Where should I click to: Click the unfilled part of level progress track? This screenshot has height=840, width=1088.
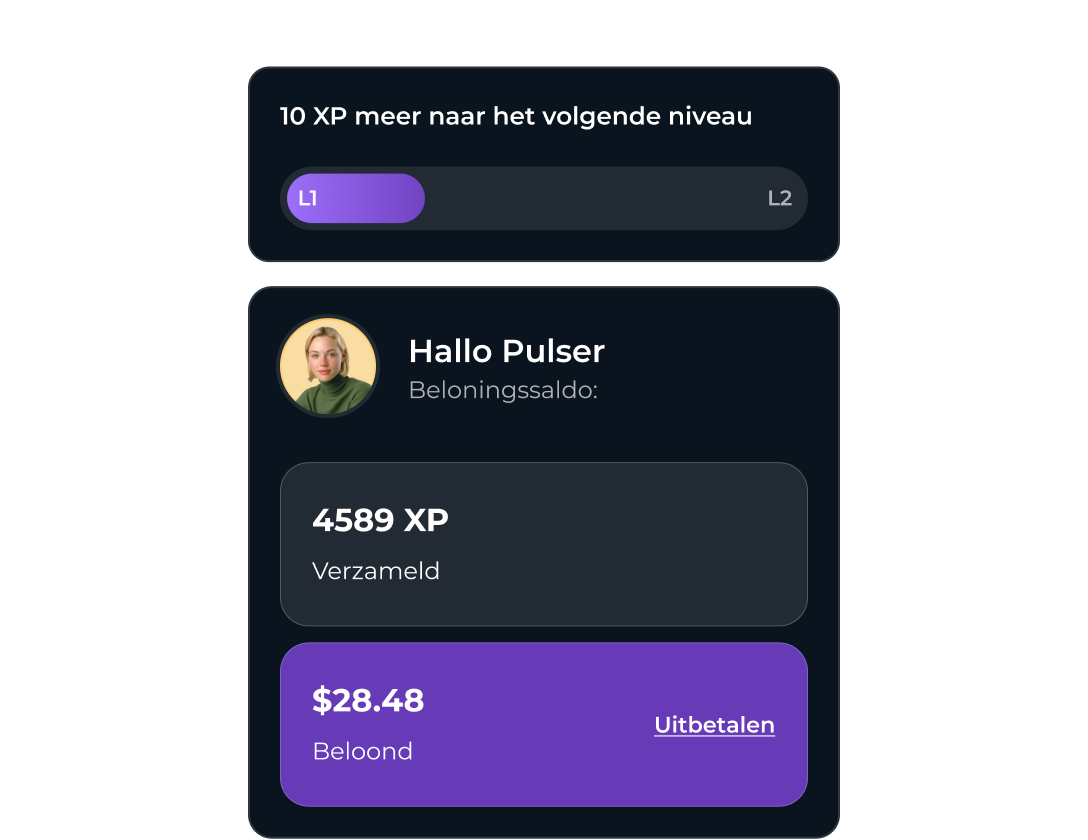tap(597, 198)
